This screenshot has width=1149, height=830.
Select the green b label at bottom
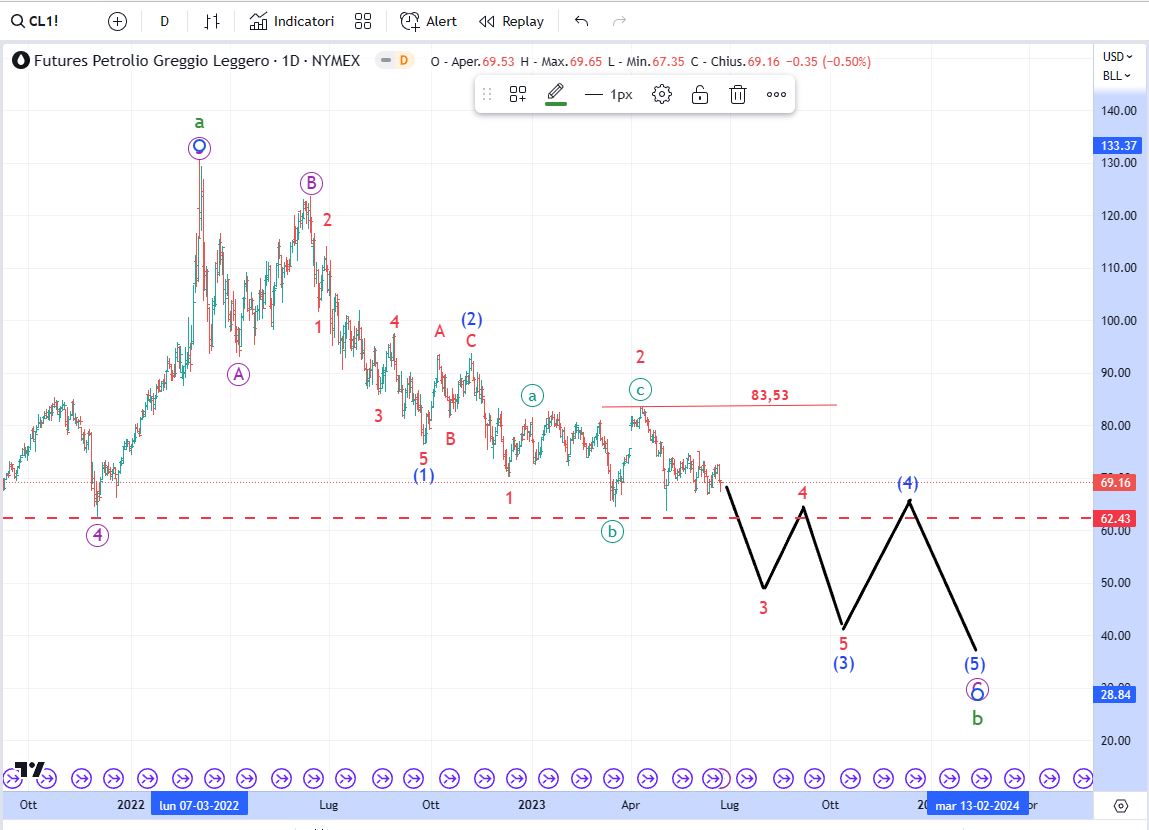[x=977, y=719]
